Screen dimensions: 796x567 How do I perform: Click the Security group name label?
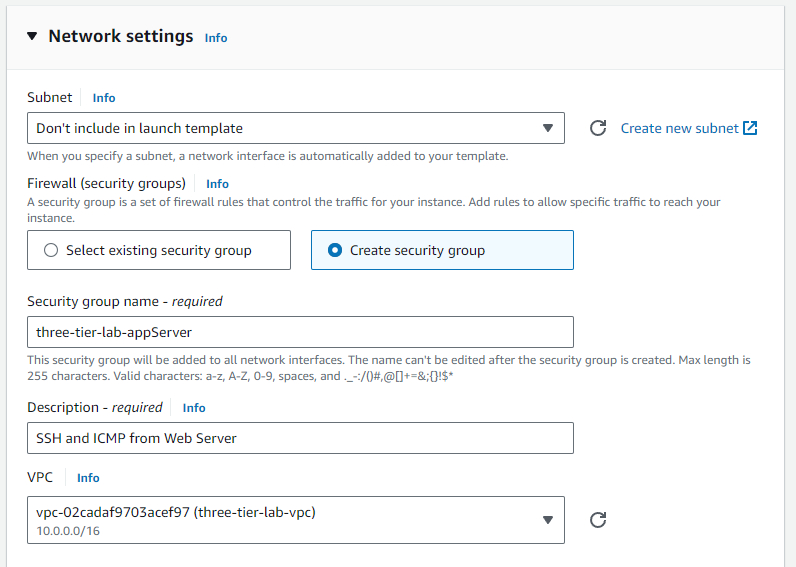pyautogui.click(x=124, y=301)
